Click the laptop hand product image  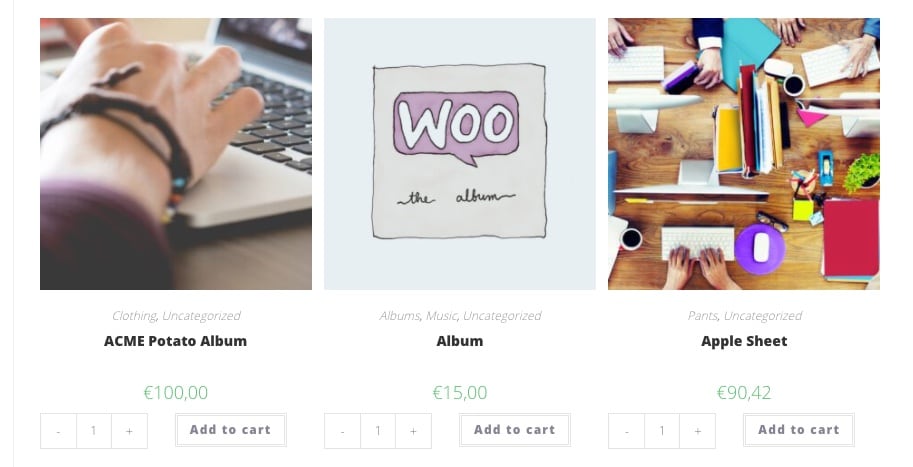tap(176, 154)
